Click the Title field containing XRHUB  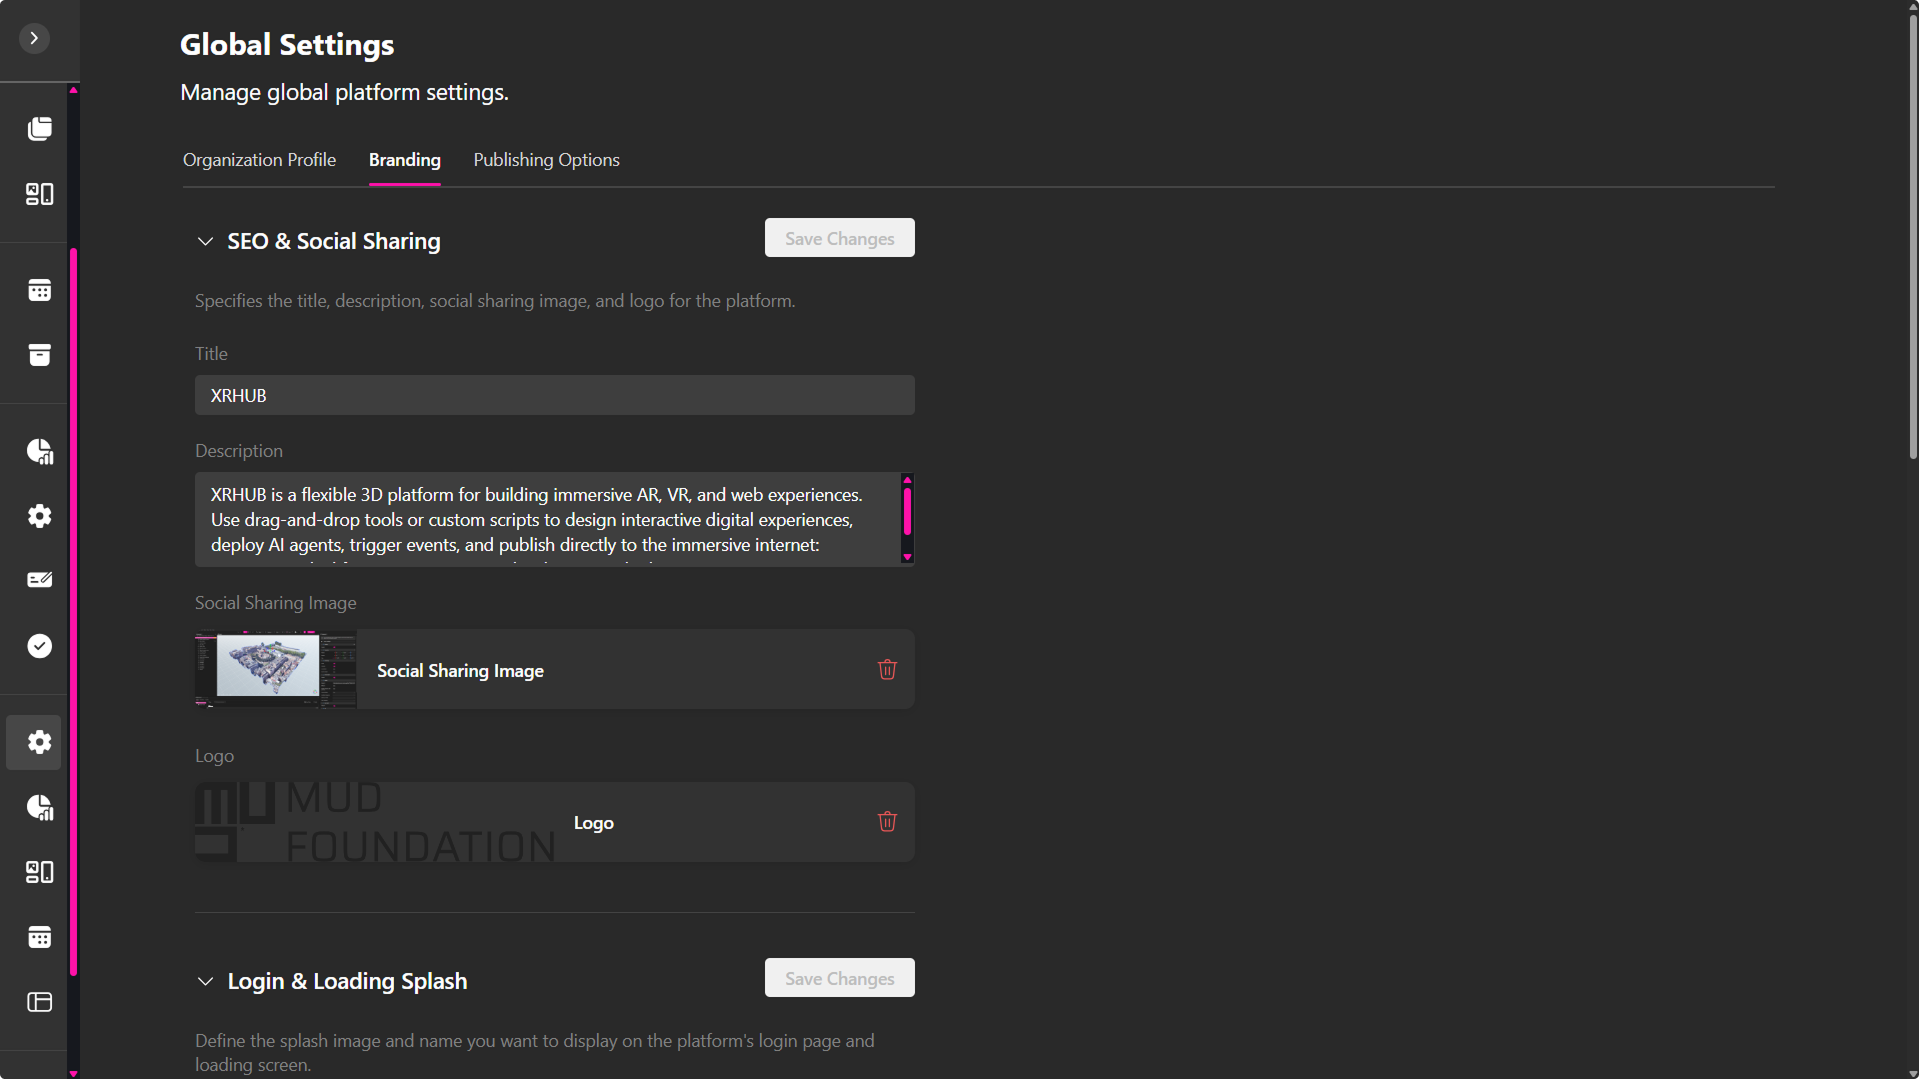coord(554,395)
